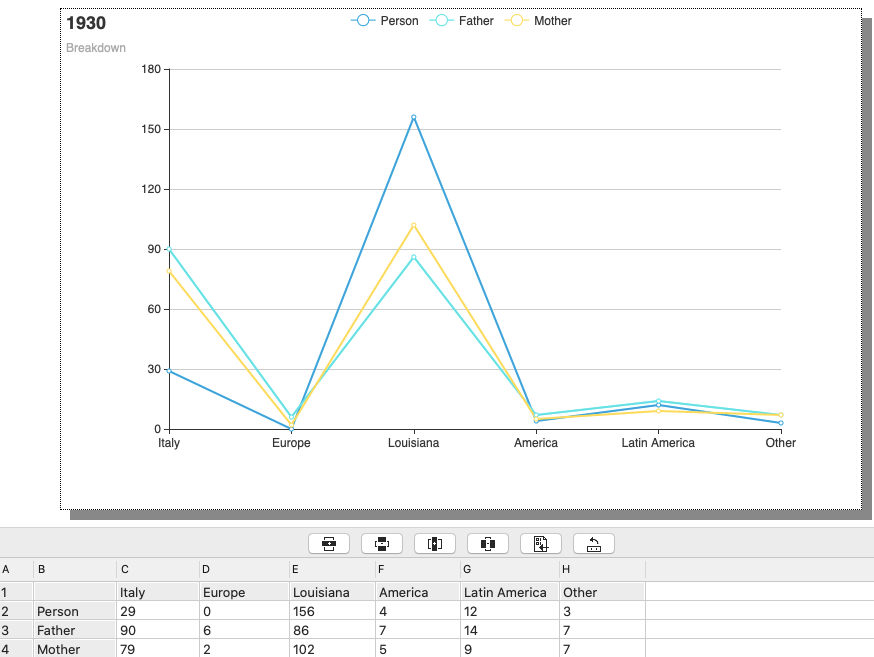Click Person data point at Louisiana peak
This screenshot has height=657, width=874.
(x=413, y=117)
